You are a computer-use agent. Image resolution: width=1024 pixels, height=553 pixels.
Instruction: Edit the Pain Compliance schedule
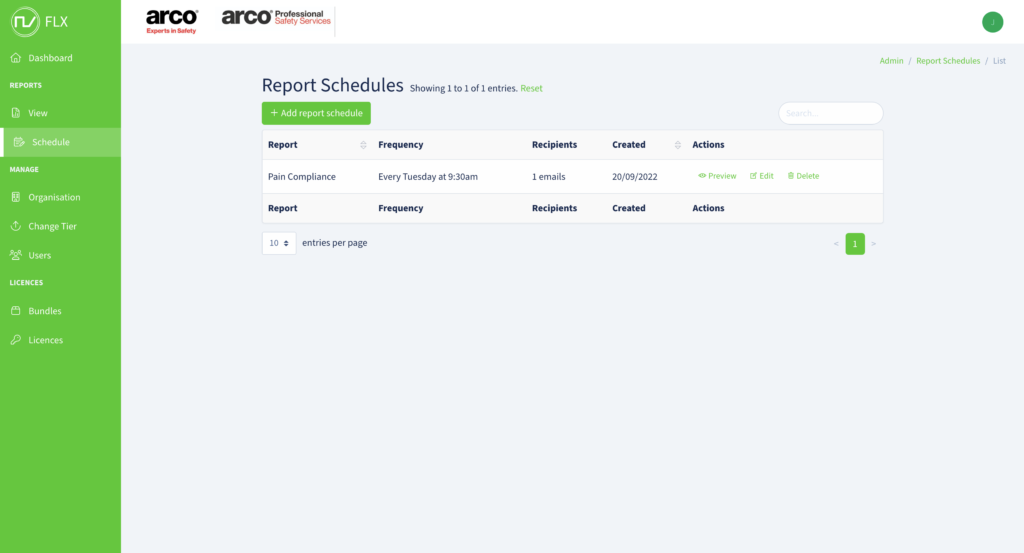(x=762, y=176)
